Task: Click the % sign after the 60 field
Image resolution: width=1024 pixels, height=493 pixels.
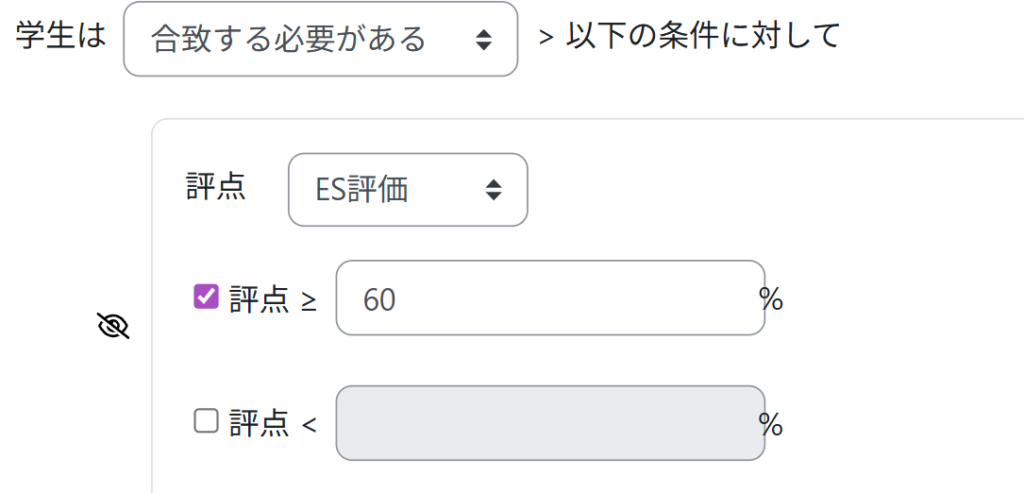Action: tap(771, 299)
